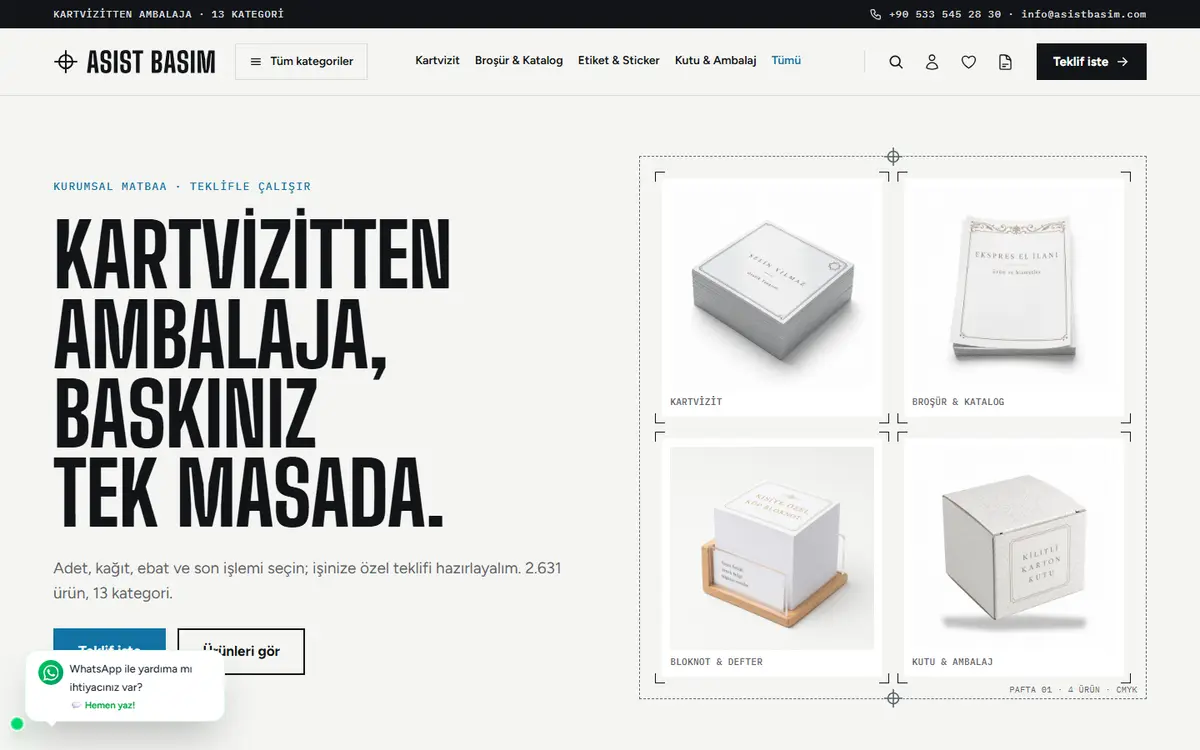Call the phone number +90 533 545 28 30
The width and height of the screenshot is (1200, 750).
(x=944, y=14)
